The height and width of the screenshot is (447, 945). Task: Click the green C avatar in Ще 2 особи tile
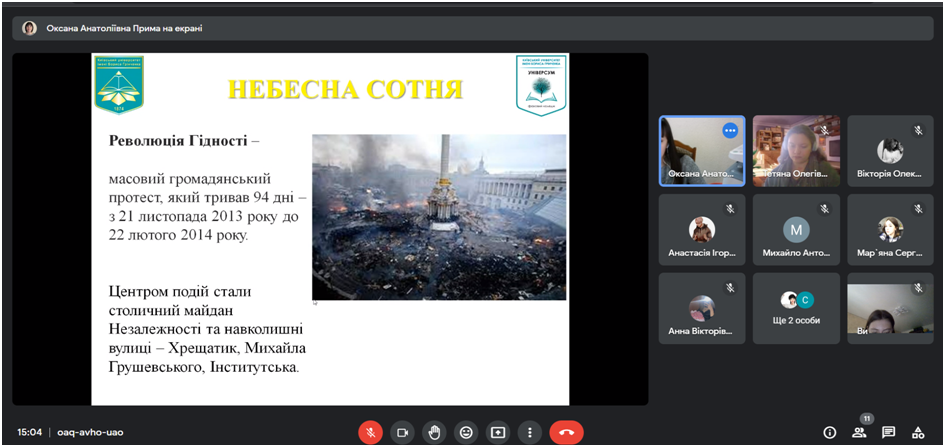pos(805,300)
